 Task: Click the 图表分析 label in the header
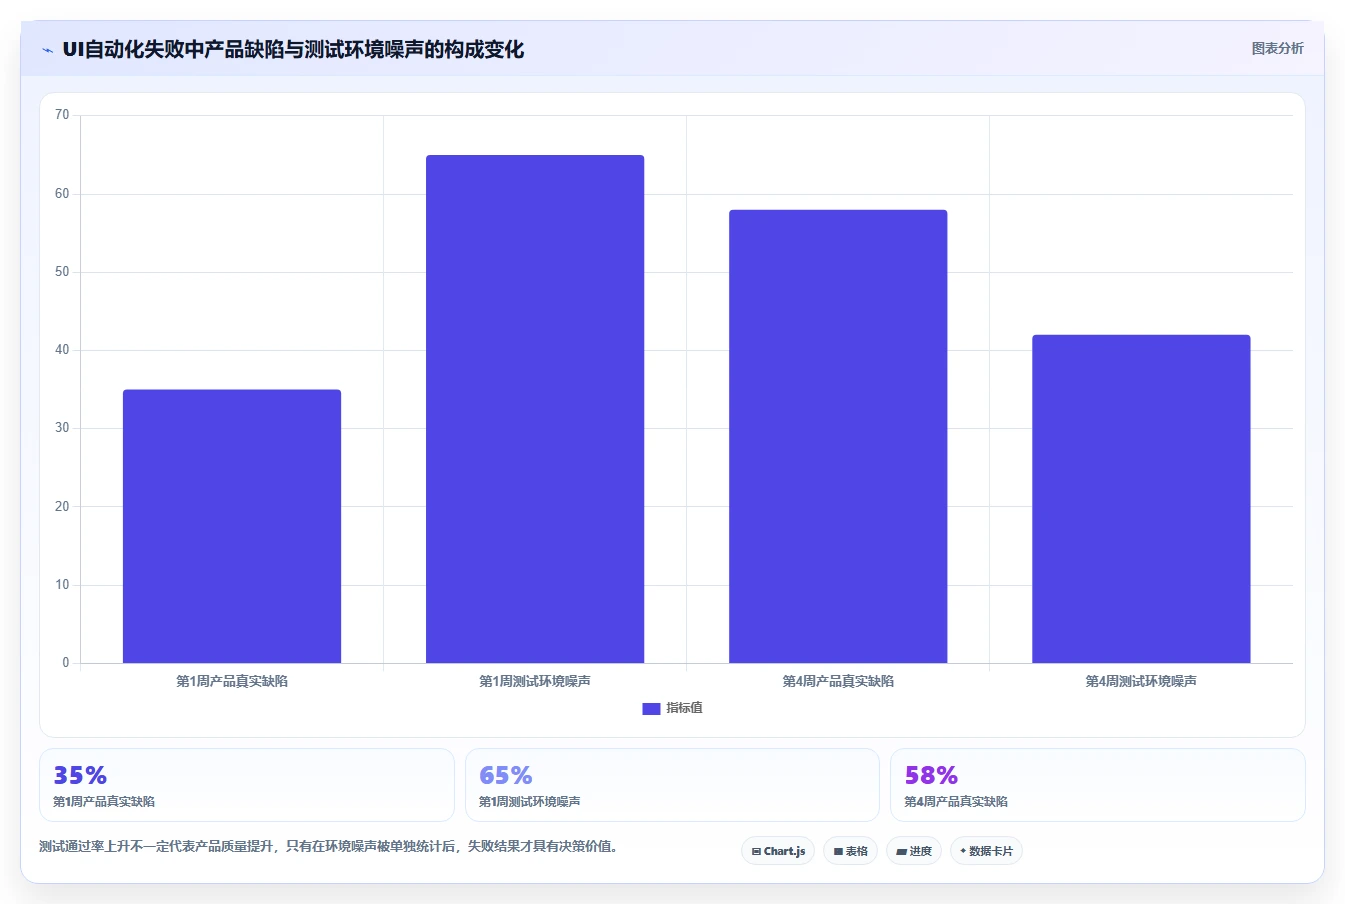click(1277, 48)
